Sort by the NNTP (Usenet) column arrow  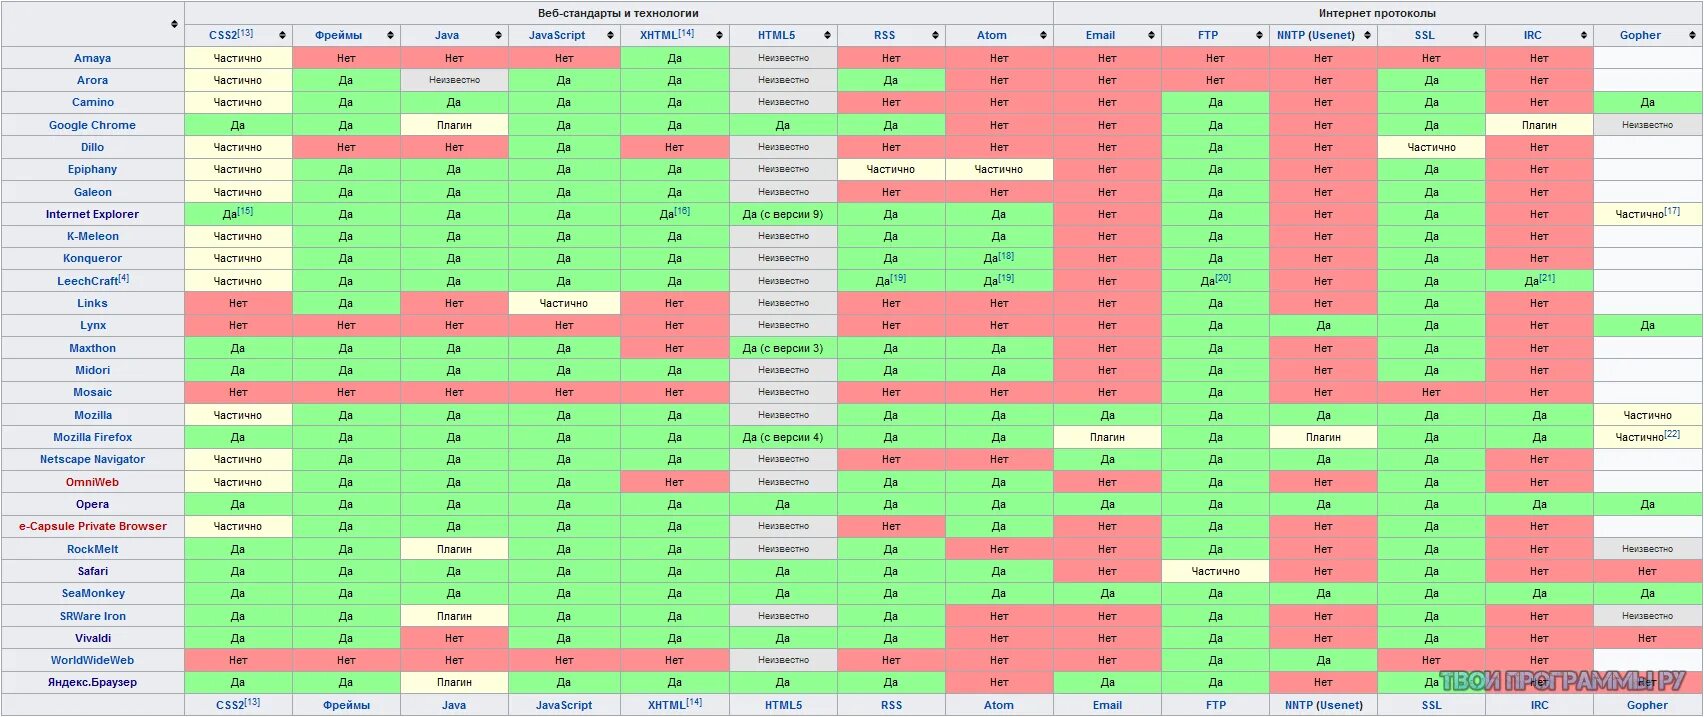click(x=1367, y=35)
